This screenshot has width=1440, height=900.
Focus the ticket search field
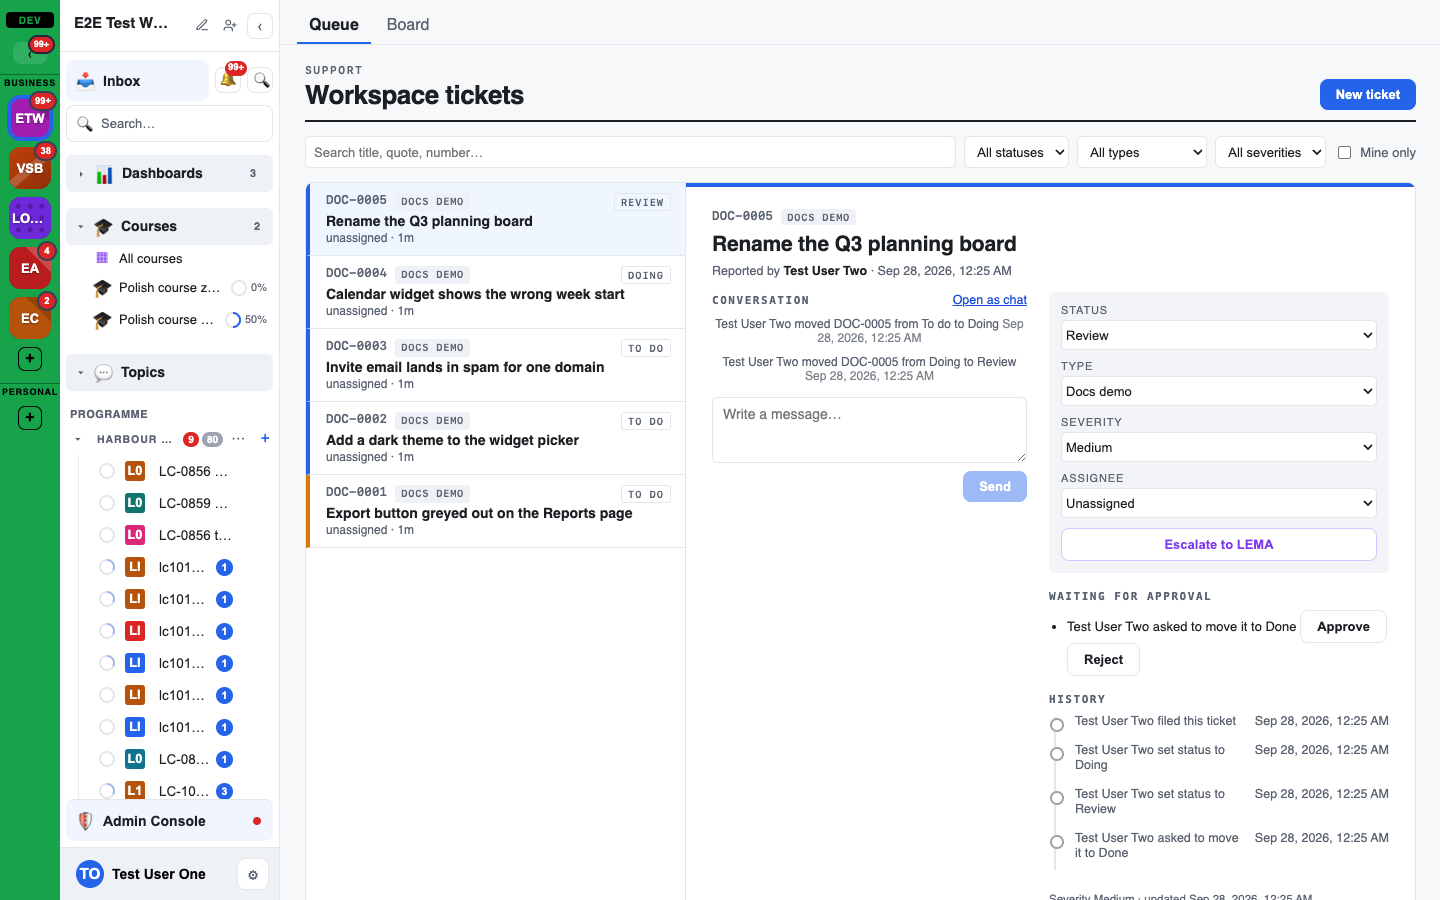[630, 152]
